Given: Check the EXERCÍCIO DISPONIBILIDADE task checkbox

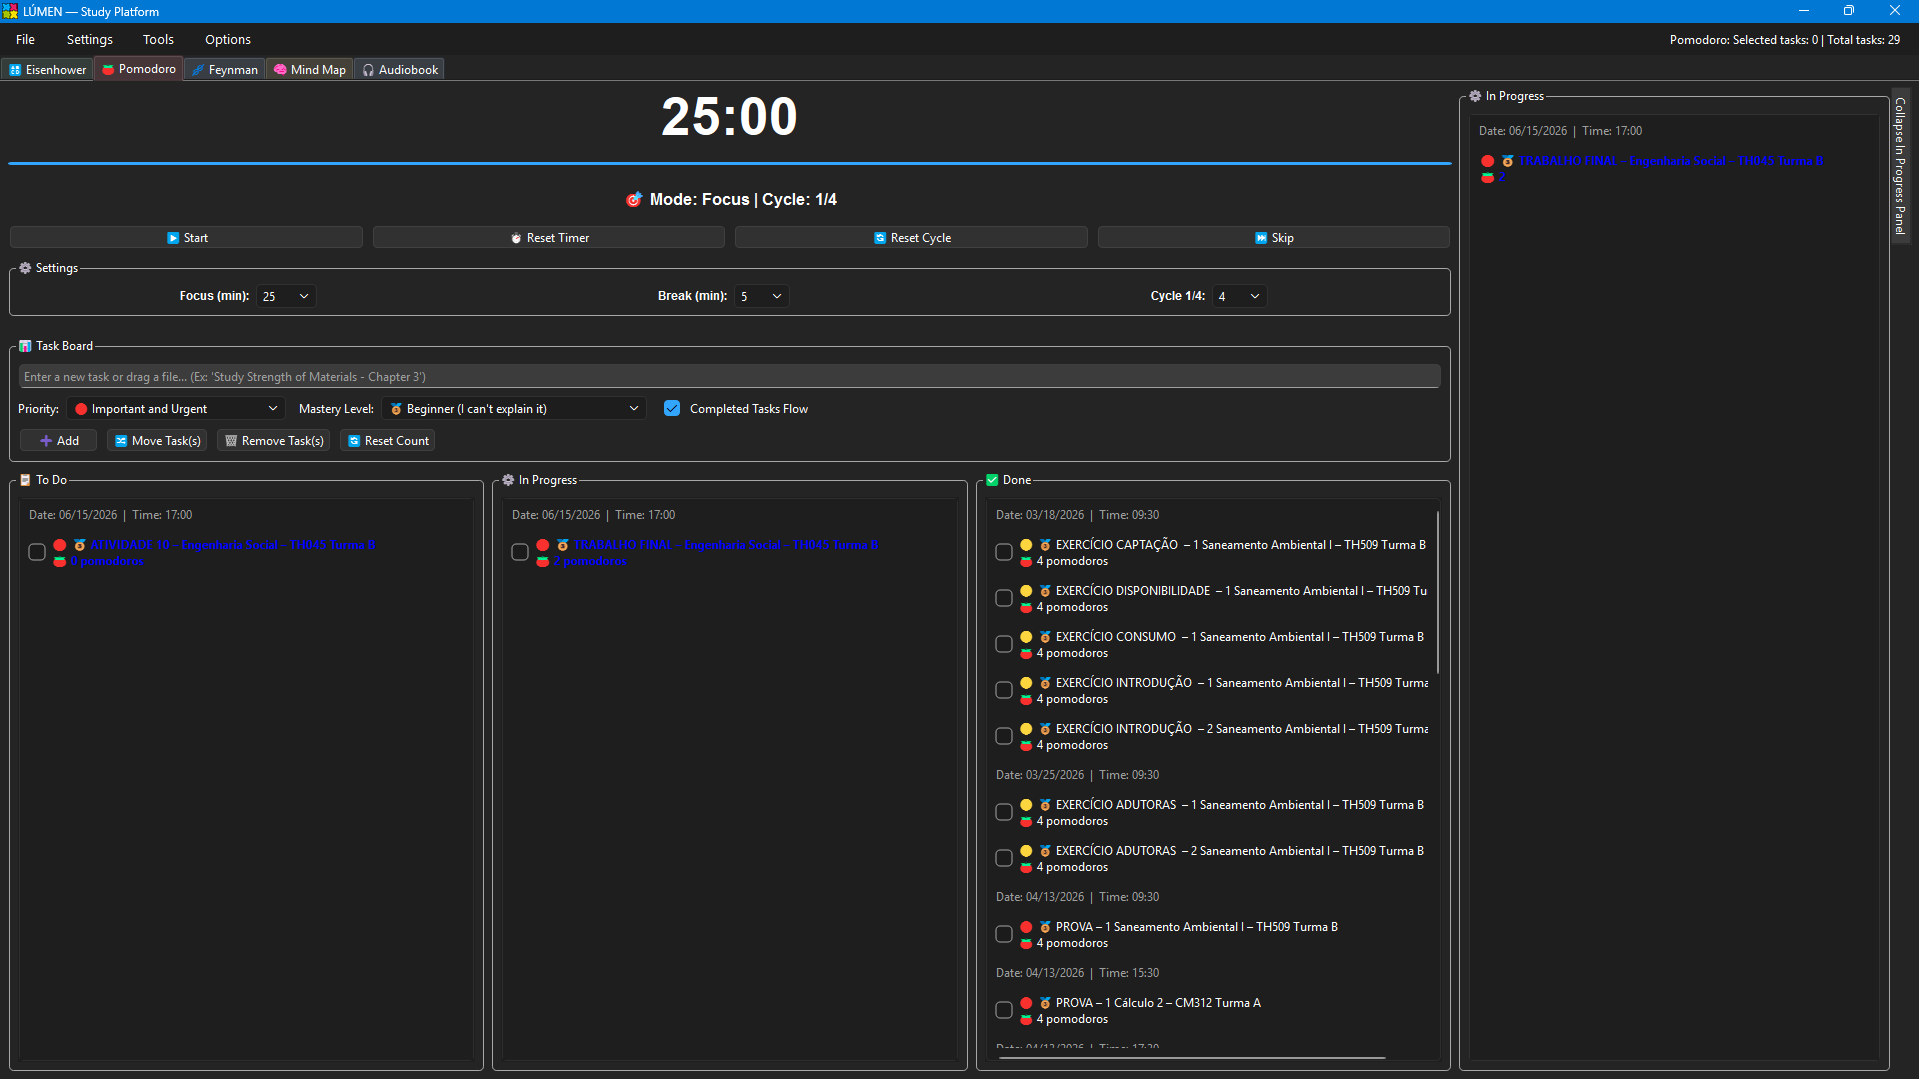Looking at the screenshot, I should 1004,598.
